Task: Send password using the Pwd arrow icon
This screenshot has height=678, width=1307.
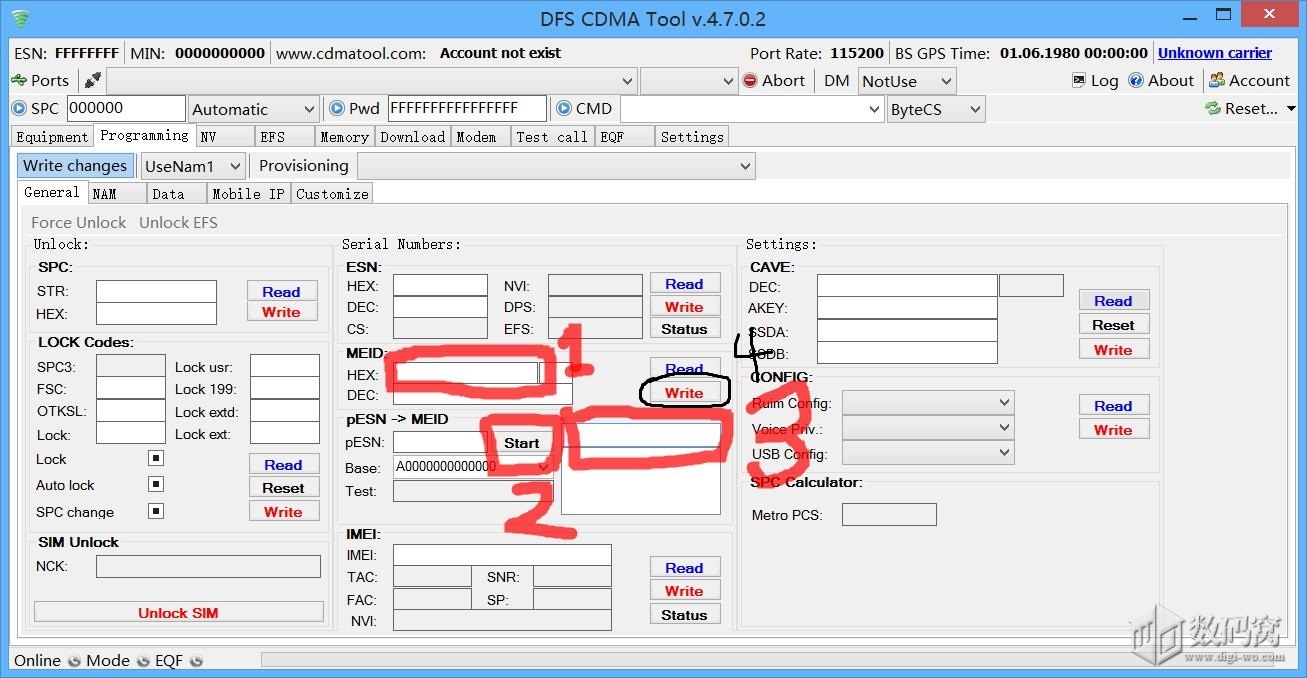Action: 337,108
